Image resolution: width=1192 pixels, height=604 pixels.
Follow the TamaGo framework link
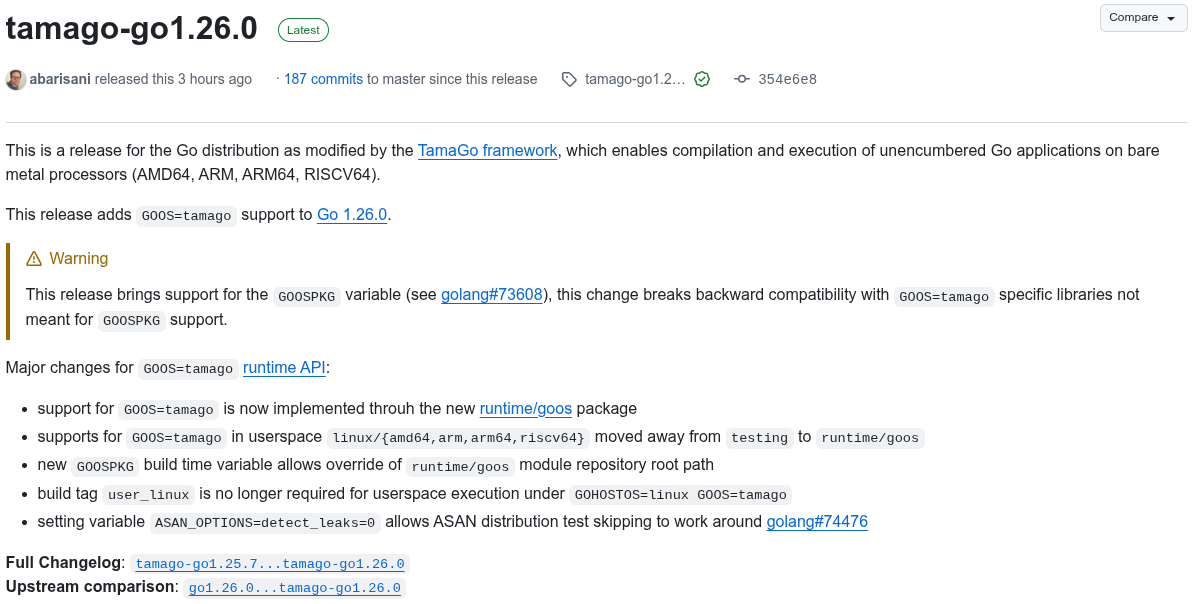[487, 151]
